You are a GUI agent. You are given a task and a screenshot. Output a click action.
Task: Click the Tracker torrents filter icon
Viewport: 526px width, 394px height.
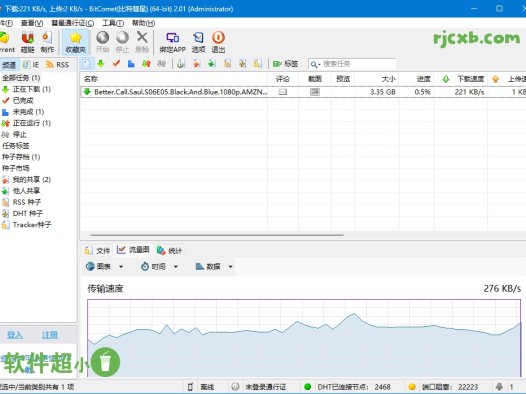[x=258, y=64]
